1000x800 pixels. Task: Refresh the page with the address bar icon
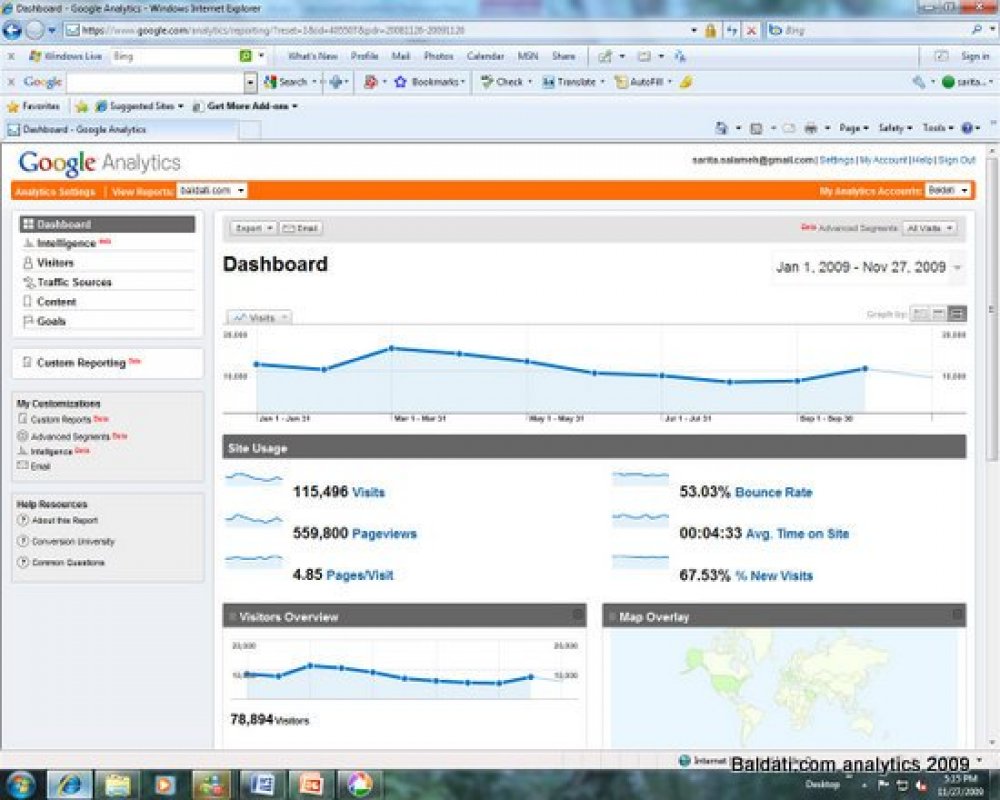pos(732,31)
